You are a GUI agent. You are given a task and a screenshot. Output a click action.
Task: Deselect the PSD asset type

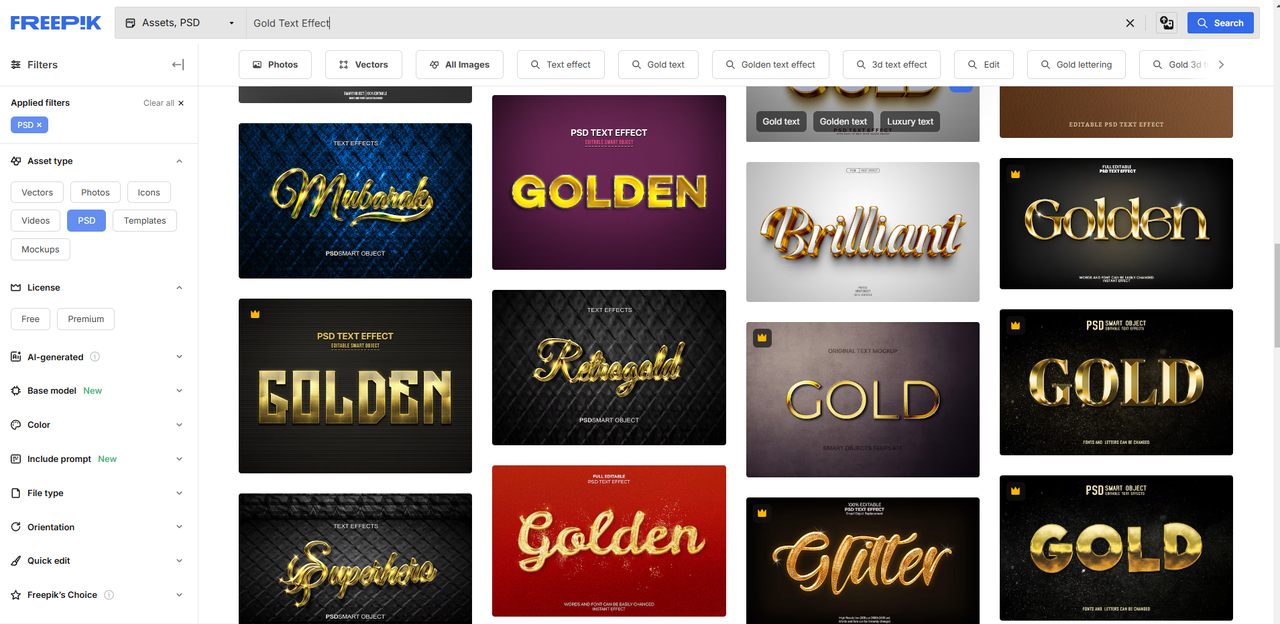87,220
